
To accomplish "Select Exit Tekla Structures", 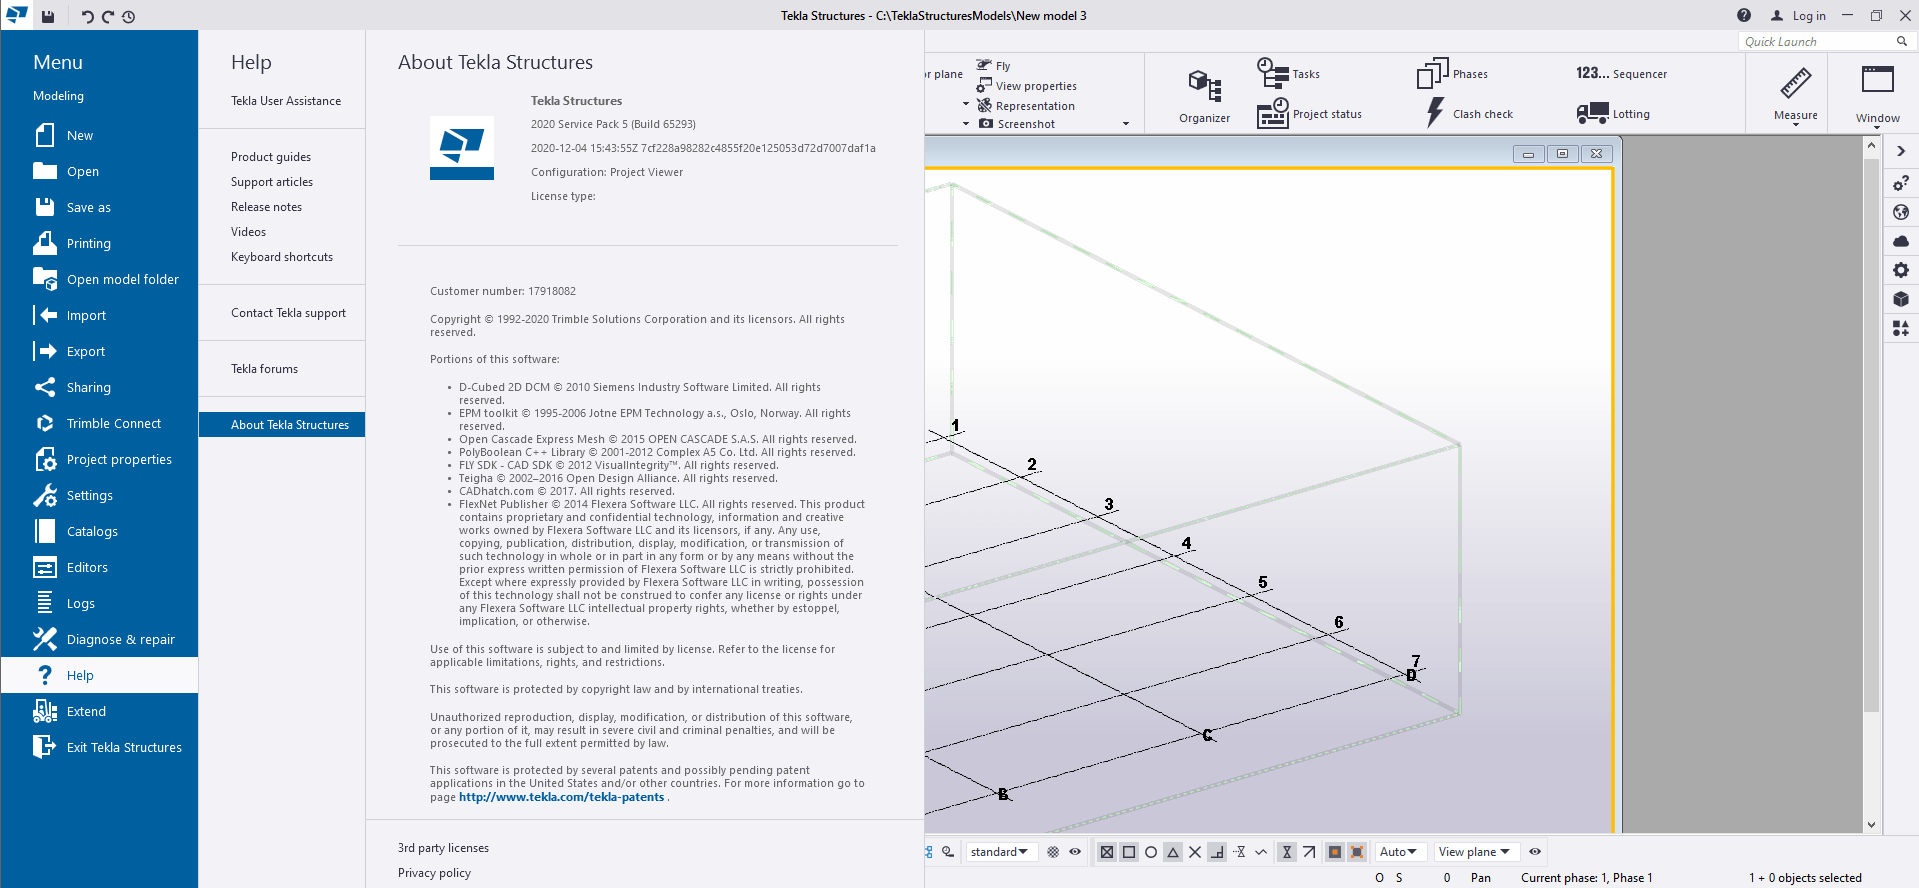I will point(99,747).
